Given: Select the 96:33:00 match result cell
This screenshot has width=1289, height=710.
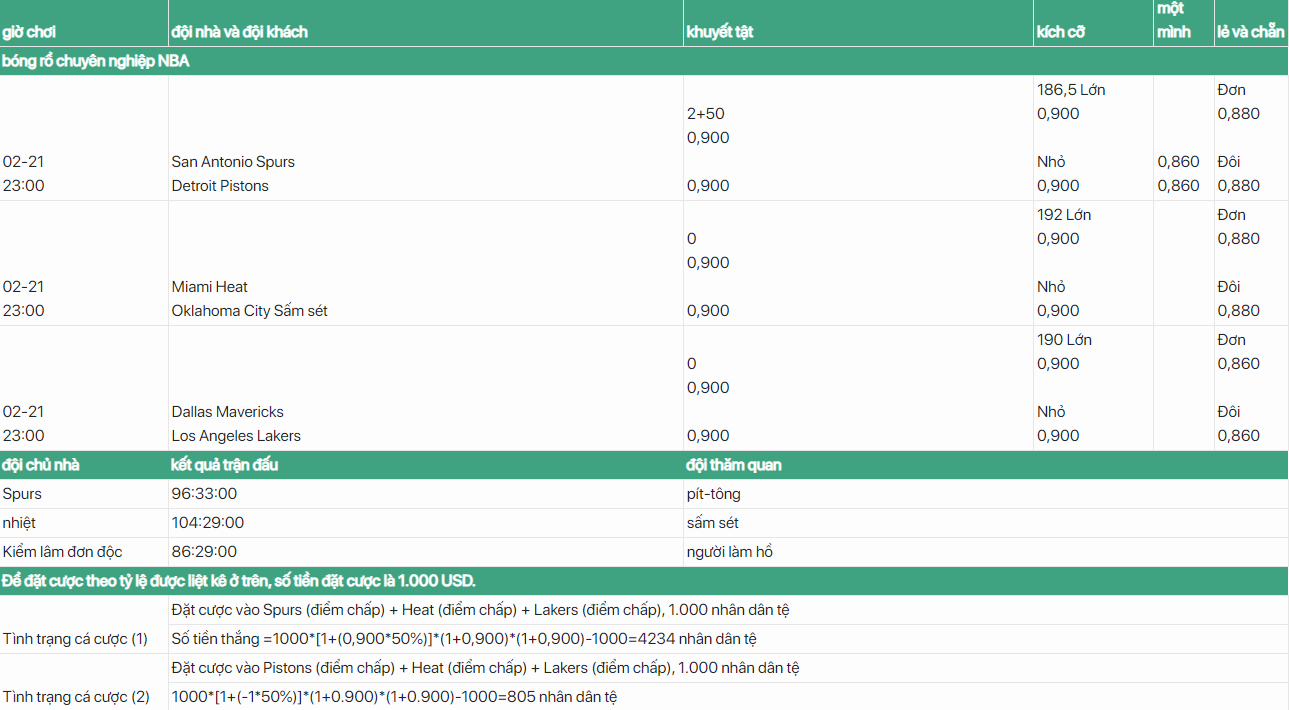Looking at the screenshot, I should pos(205,494).
